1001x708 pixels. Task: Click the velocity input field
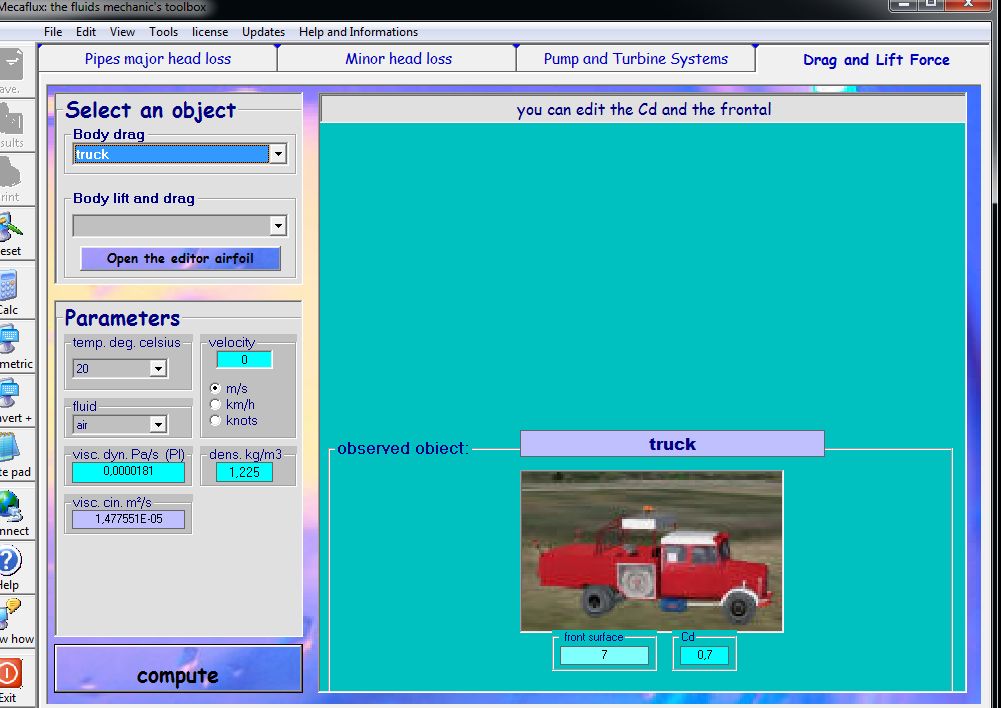coord(243,360)
